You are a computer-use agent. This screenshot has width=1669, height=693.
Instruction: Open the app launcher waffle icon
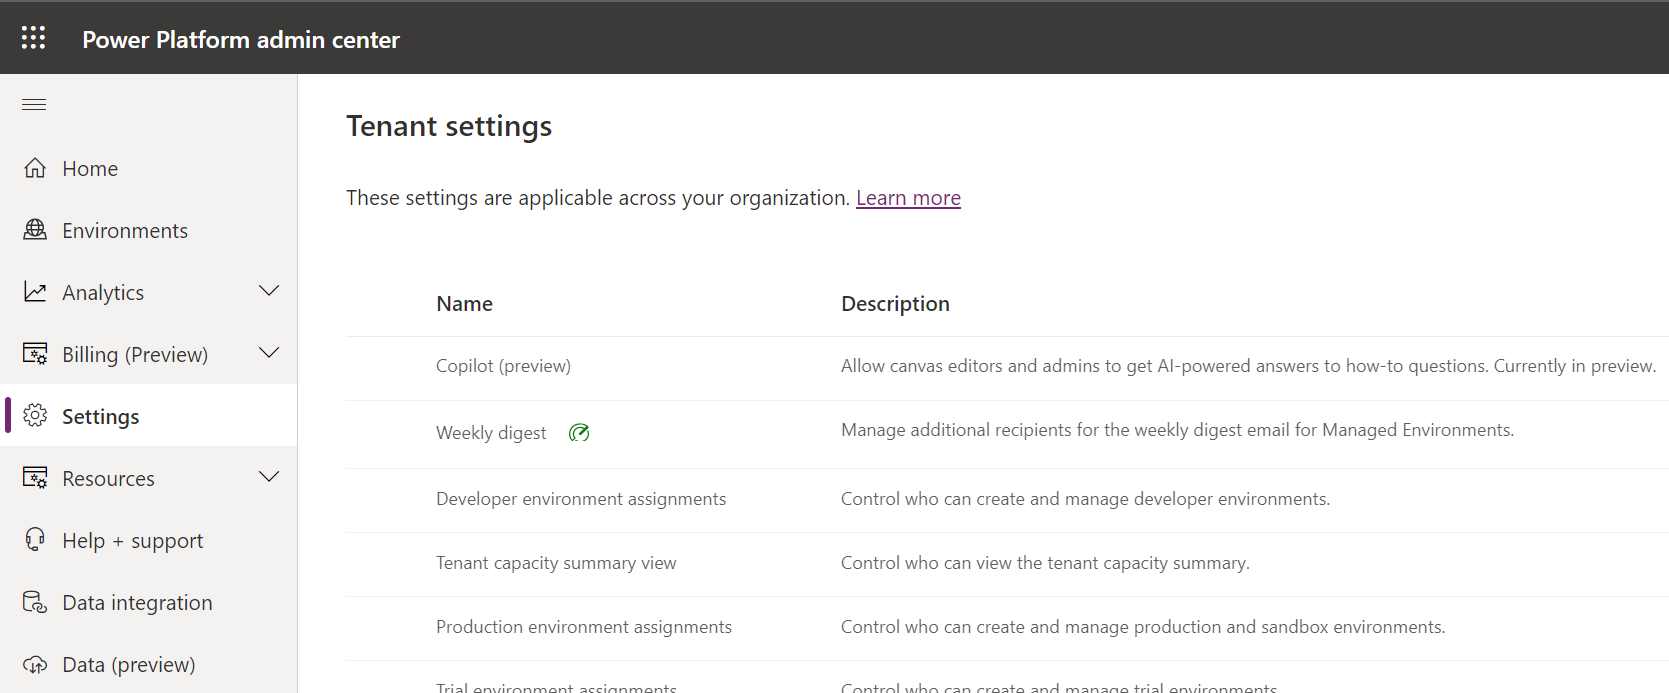click(x=33, y=38)
